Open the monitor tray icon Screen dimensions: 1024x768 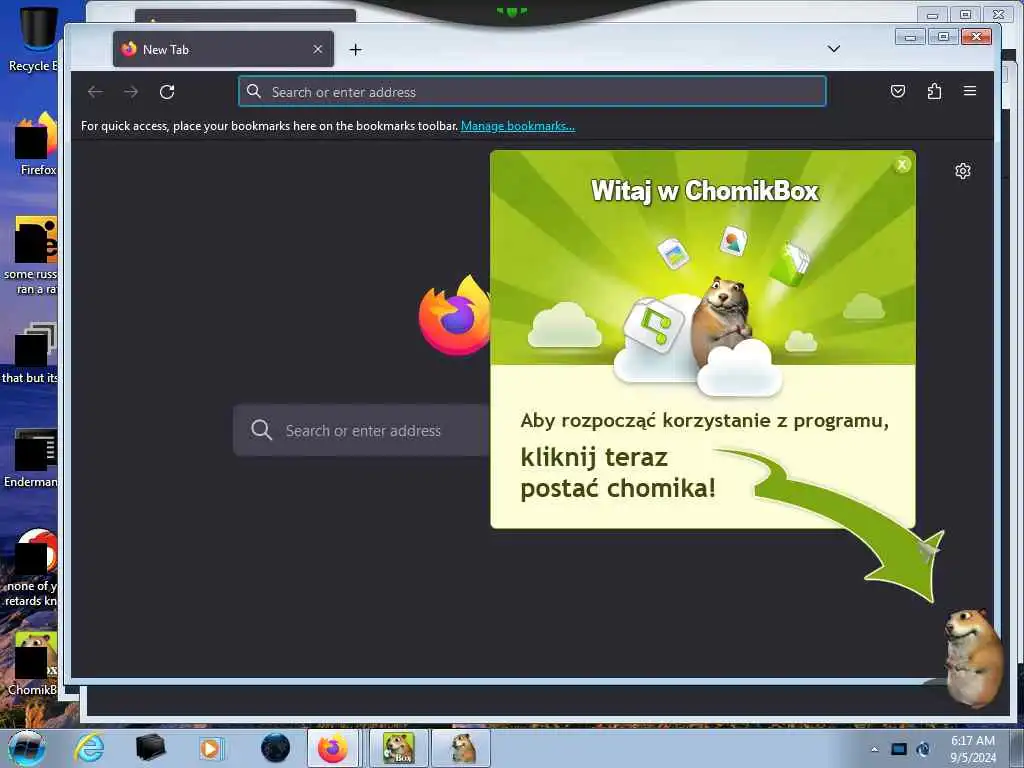pos(899,749)
